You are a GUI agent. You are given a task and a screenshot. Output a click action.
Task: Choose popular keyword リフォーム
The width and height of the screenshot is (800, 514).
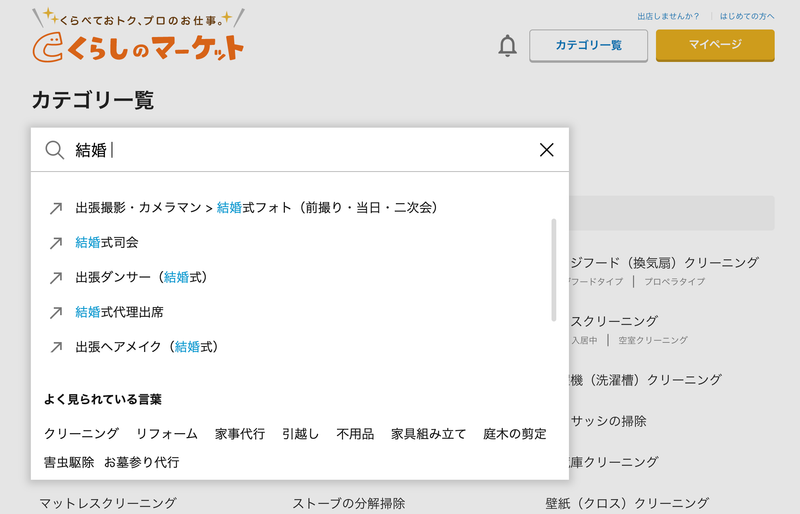coord(167,434)
